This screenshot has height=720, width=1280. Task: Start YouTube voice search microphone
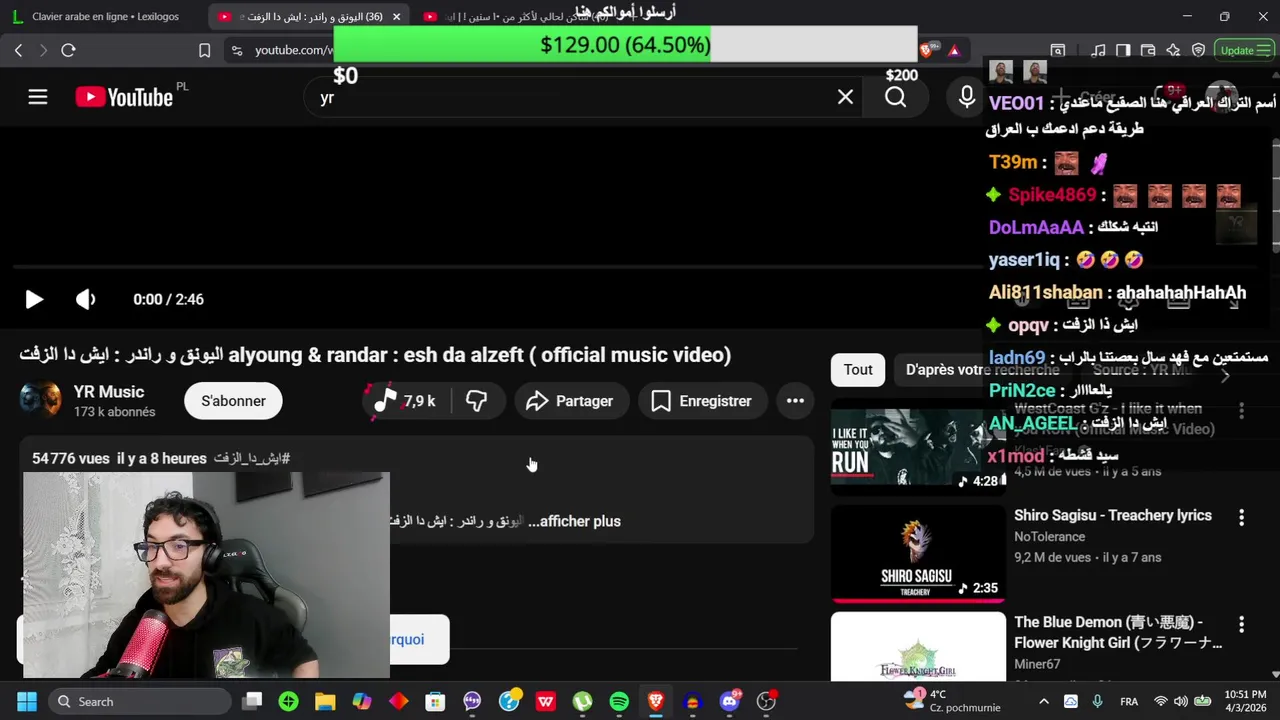pyautogui.click(x=967, y=97)
